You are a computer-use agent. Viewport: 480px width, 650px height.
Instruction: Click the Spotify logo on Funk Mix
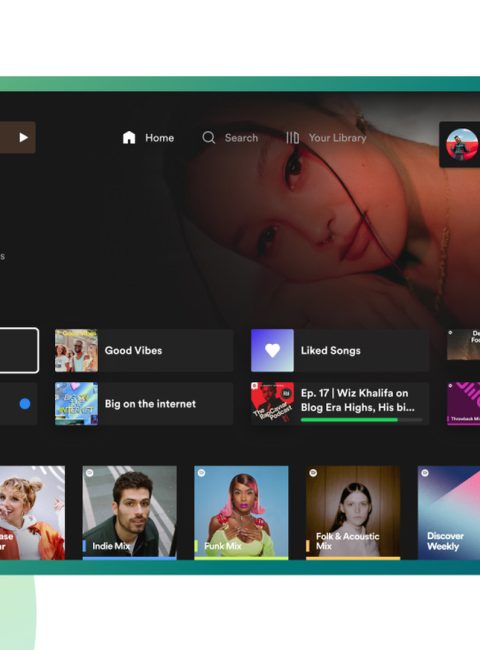(x=201, y=473)
